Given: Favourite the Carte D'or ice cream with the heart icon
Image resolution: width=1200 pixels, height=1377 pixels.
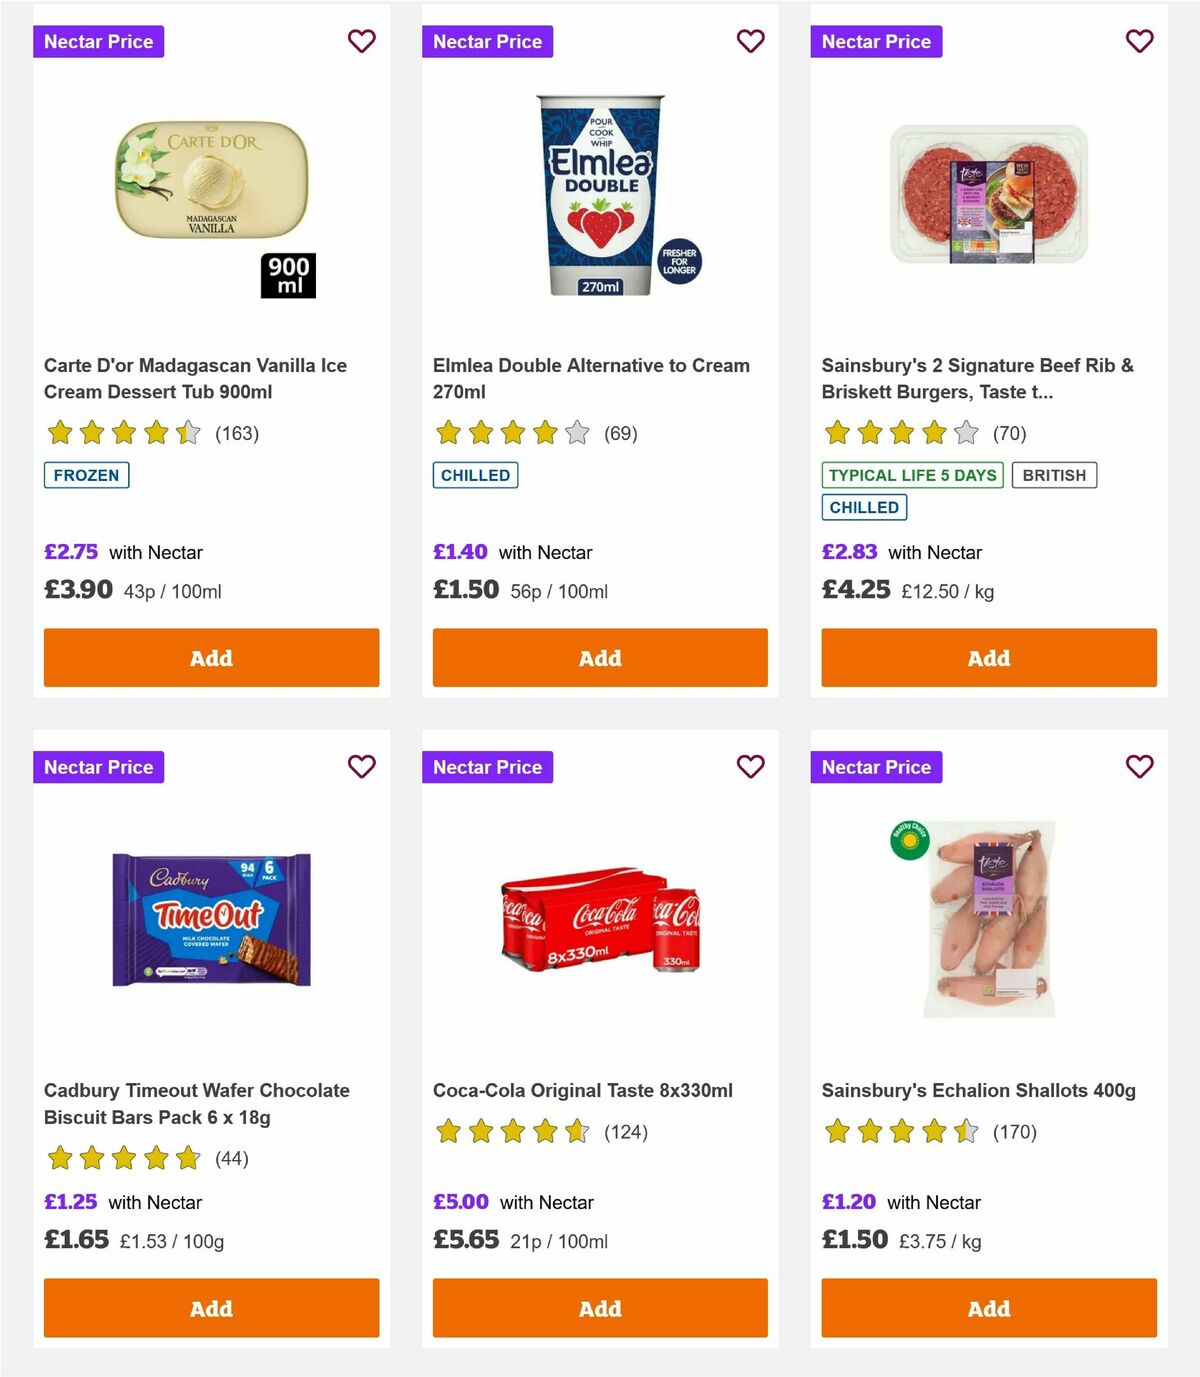Looking at the screenshot, I should pos(361,41).
